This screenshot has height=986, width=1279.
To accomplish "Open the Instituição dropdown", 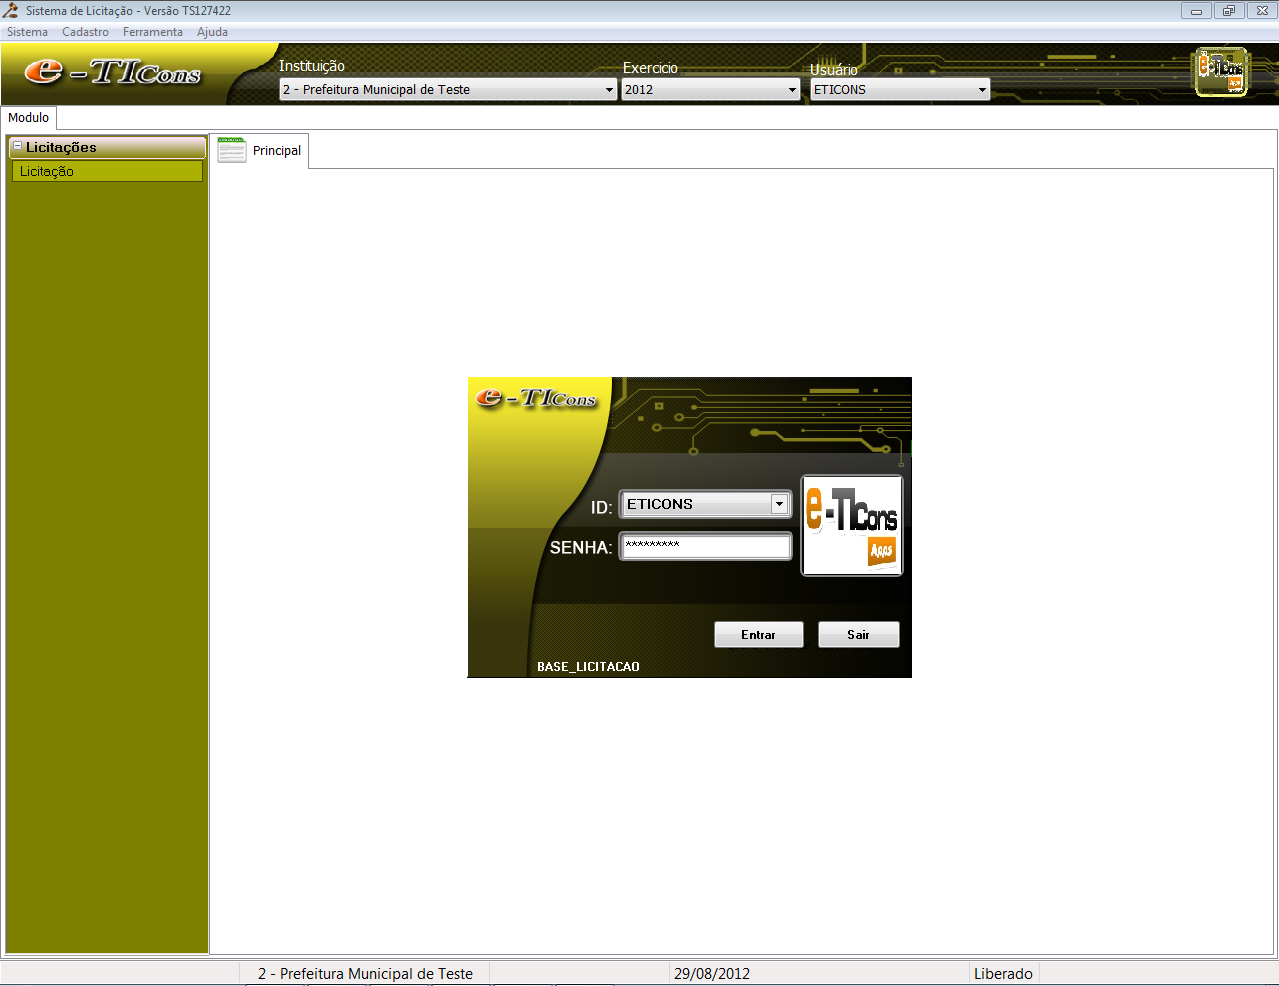I will point(609,90).
